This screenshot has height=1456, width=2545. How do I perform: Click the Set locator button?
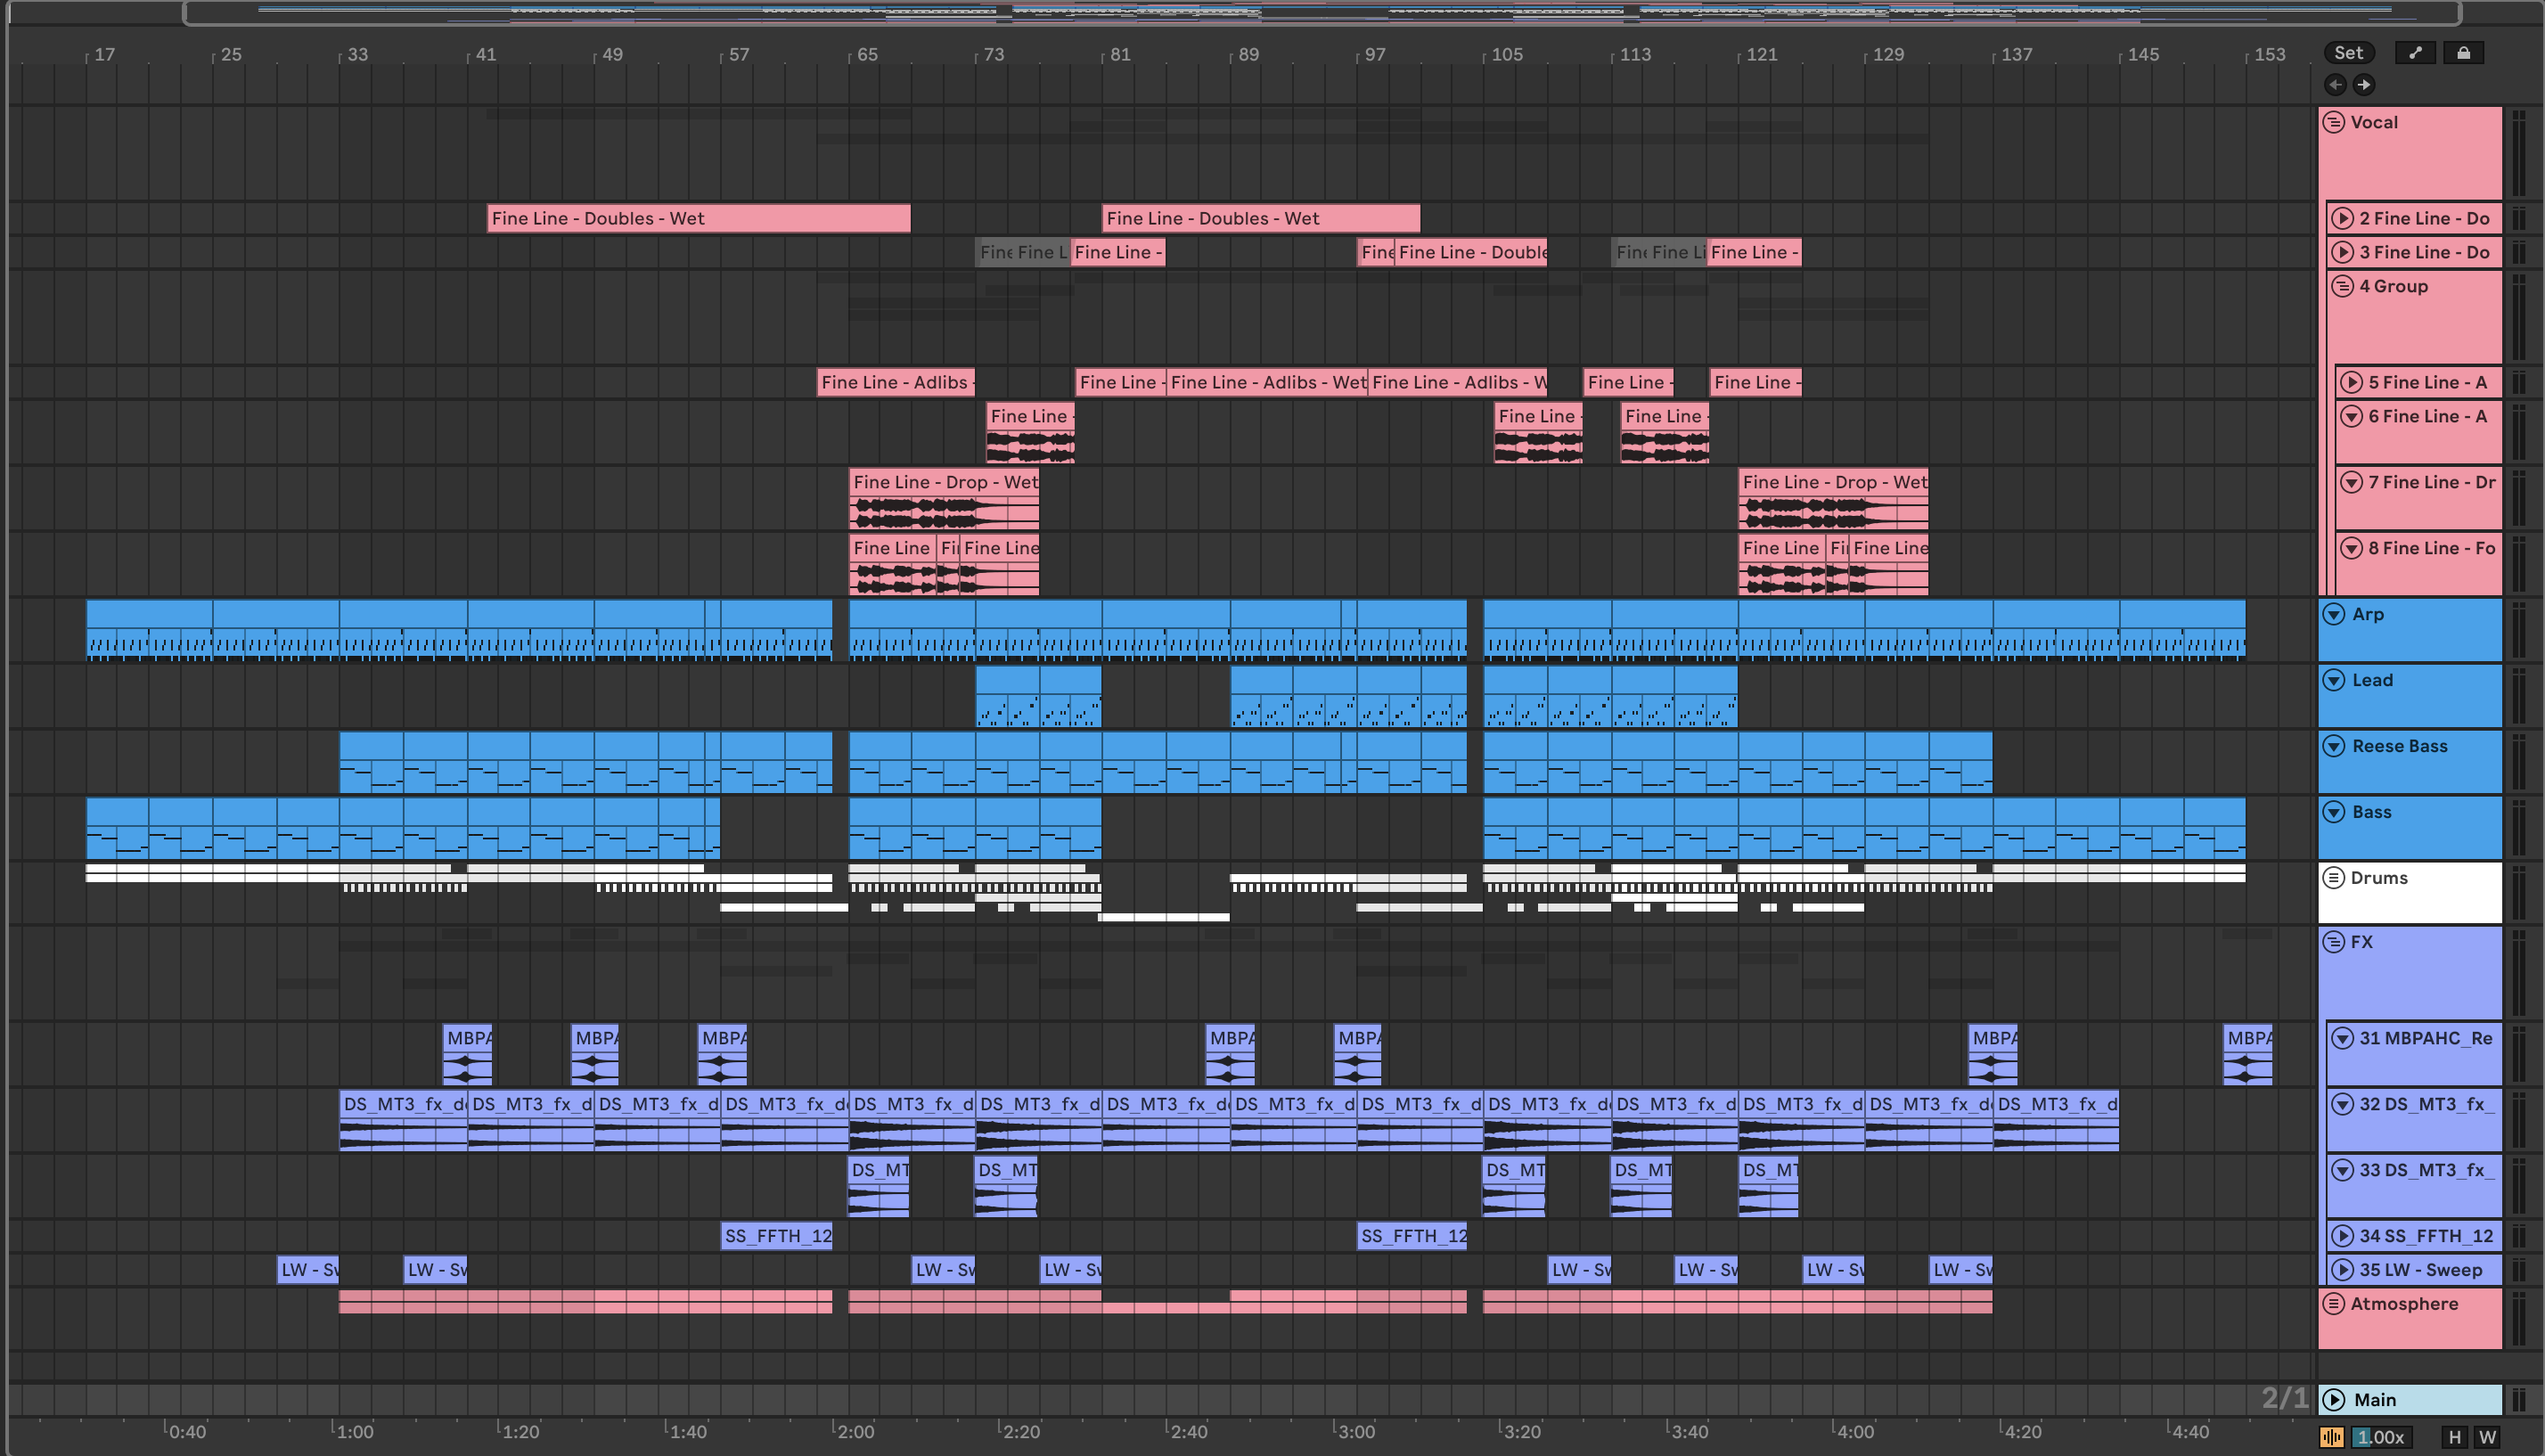(2348, 53)
